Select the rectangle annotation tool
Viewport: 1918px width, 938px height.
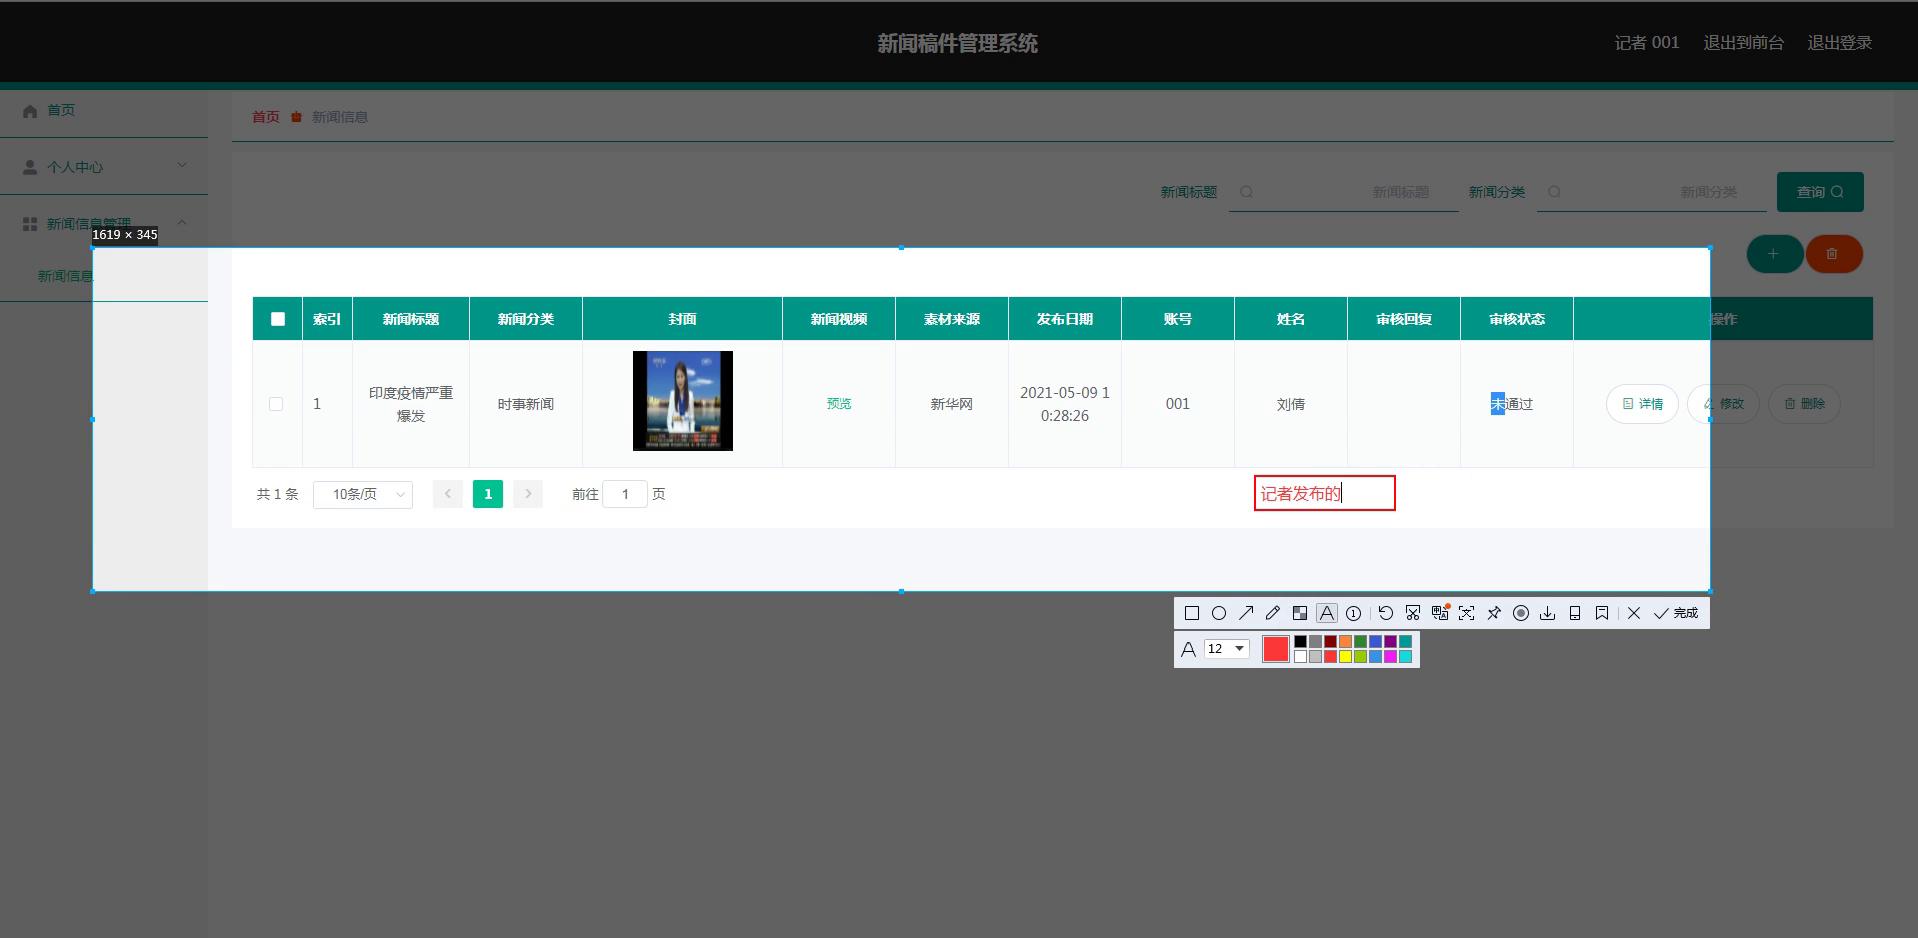point(1191,613)
